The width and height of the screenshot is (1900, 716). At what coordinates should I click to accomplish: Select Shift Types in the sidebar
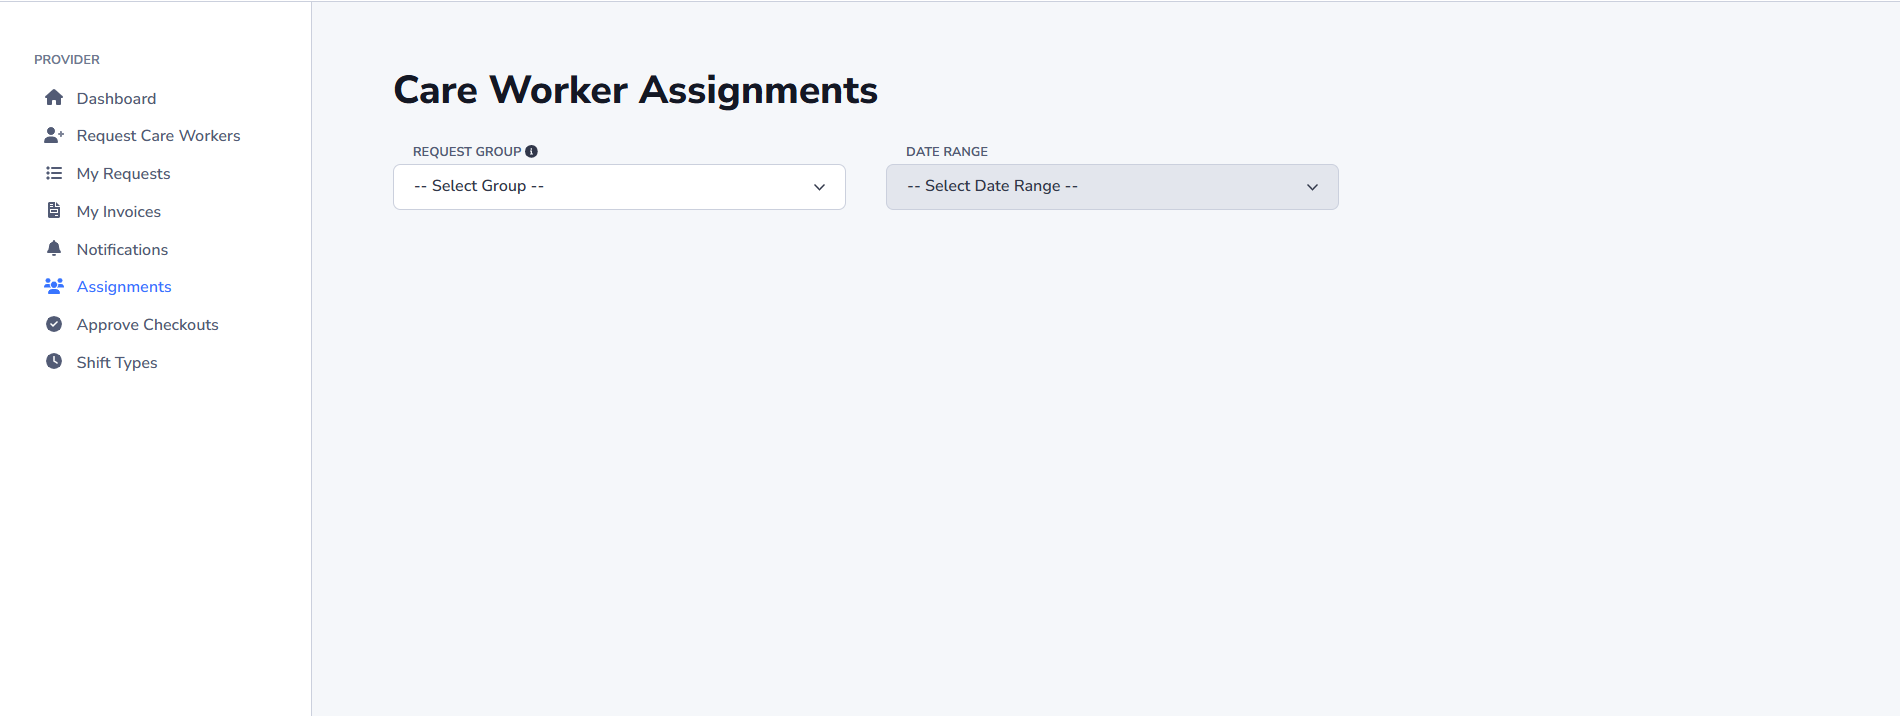pos(117,363)
